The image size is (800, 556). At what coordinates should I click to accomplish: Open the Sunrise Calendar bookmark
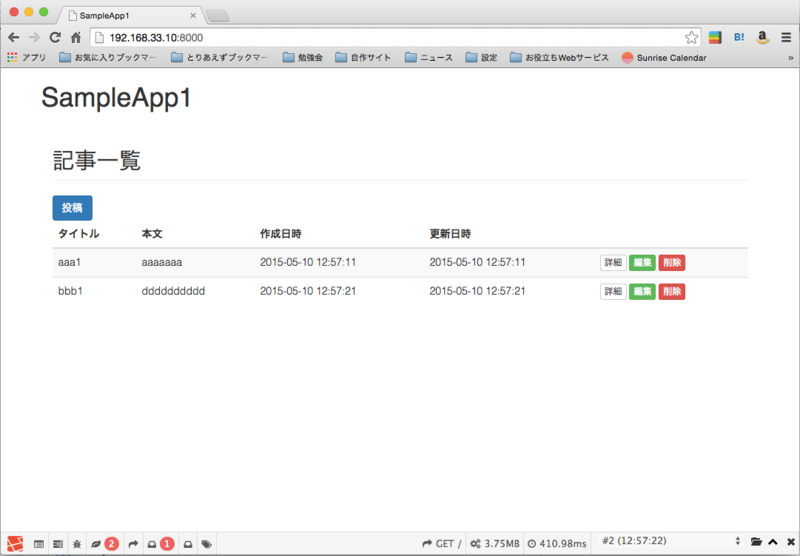[664, 58]
